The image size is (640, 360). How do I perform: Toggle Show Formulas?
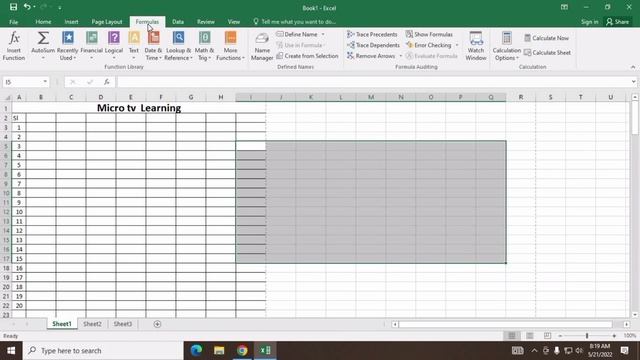(x=429, y=34)
